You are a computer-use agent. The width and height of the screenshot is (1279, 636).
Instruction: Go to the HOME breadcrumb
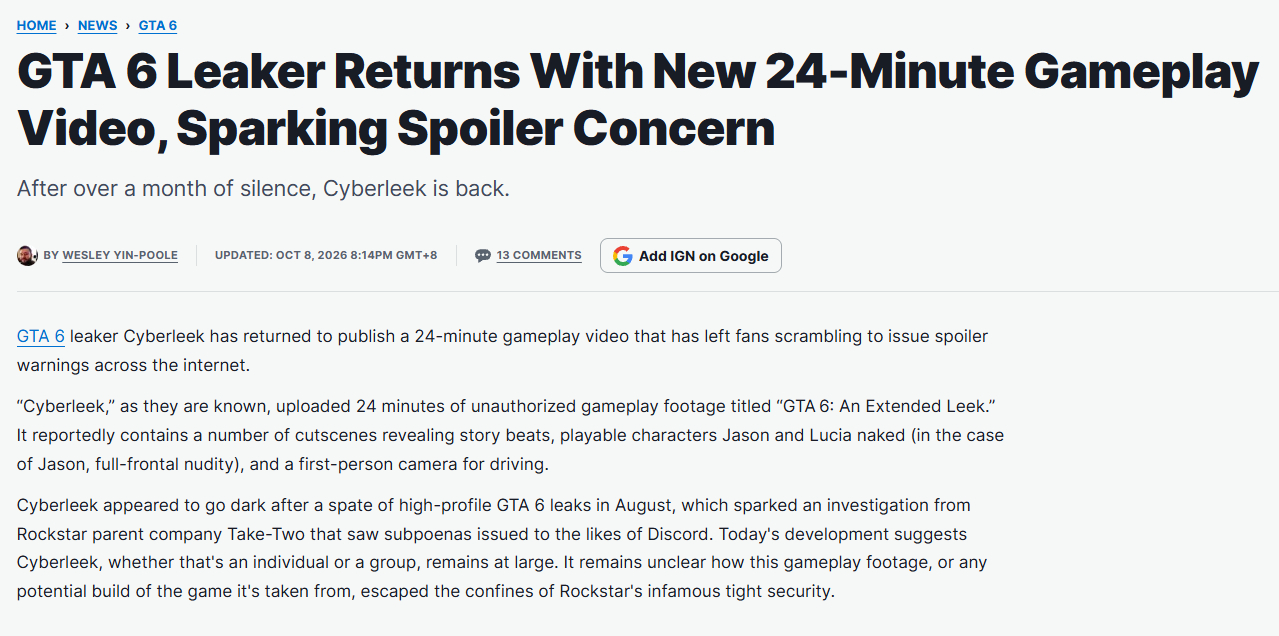click(x=37, y=25)
